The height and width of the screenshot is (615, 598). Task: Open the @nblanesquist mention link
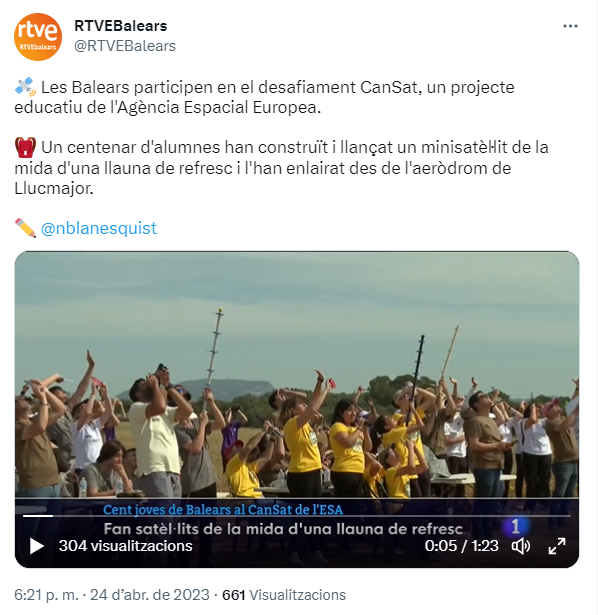click(99, 228)
